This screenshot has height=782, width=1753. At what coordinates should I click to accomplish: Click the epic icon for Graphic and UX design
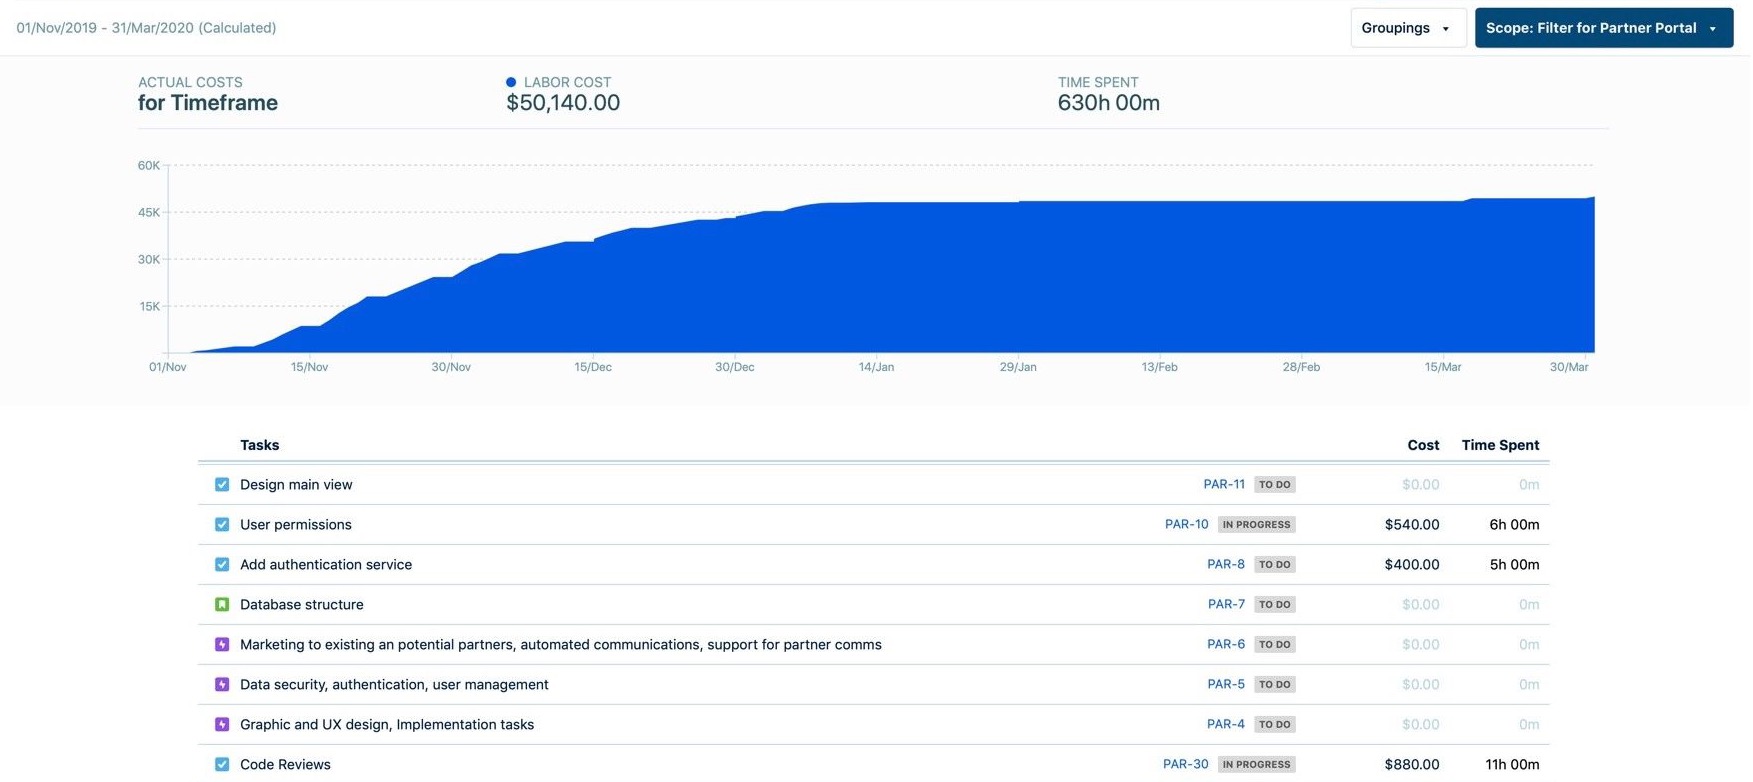coord(222,725)
